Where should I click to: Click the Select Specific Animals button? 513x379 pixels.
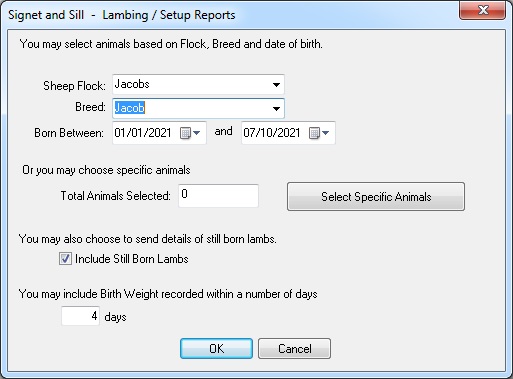(x=376, y=196)
